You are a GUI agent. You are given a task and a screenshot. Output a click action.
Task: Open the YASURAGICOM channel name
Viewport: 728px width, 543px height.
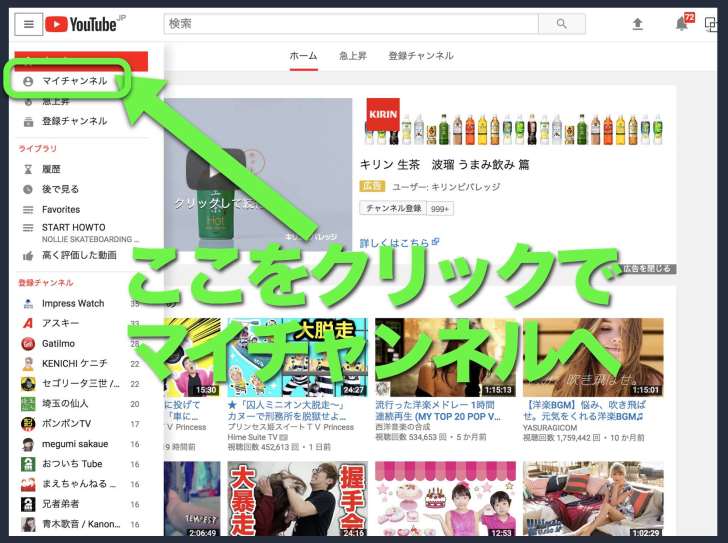point(550,427)
